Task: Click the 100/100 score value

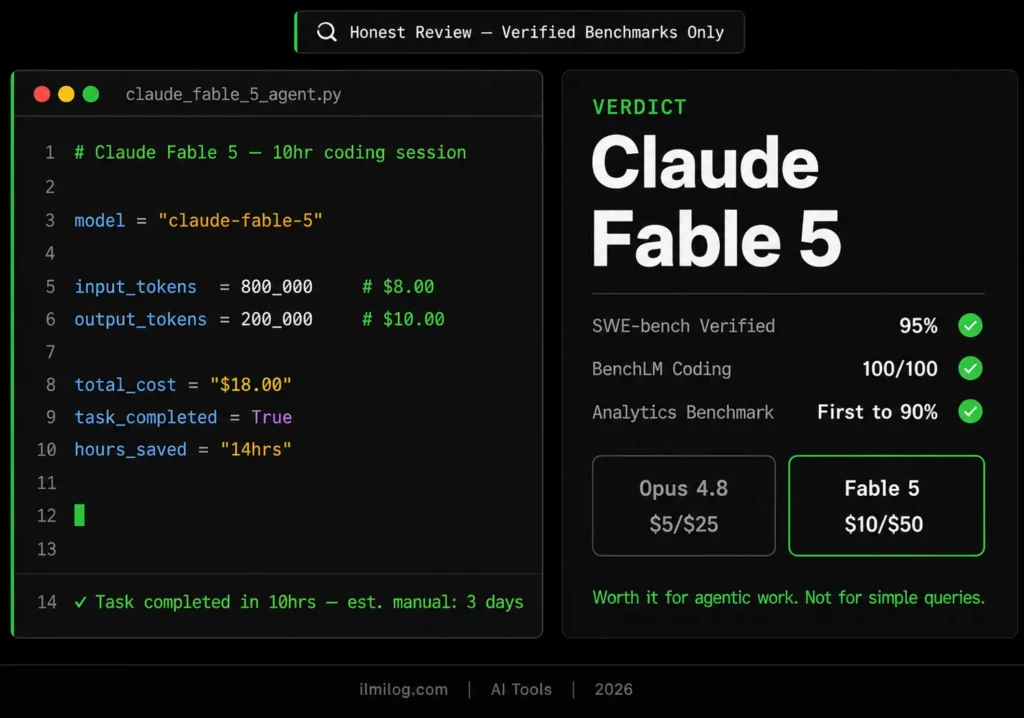Action: coord(900,369)
